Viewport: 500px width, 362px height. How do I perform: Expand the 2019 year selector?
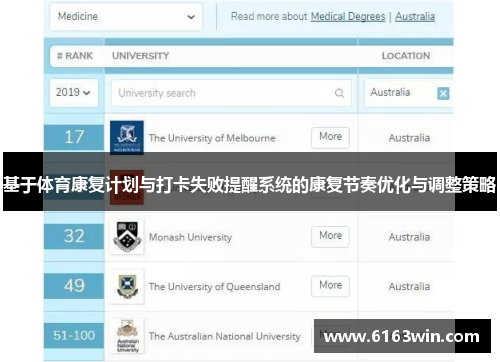coord(74,93)
